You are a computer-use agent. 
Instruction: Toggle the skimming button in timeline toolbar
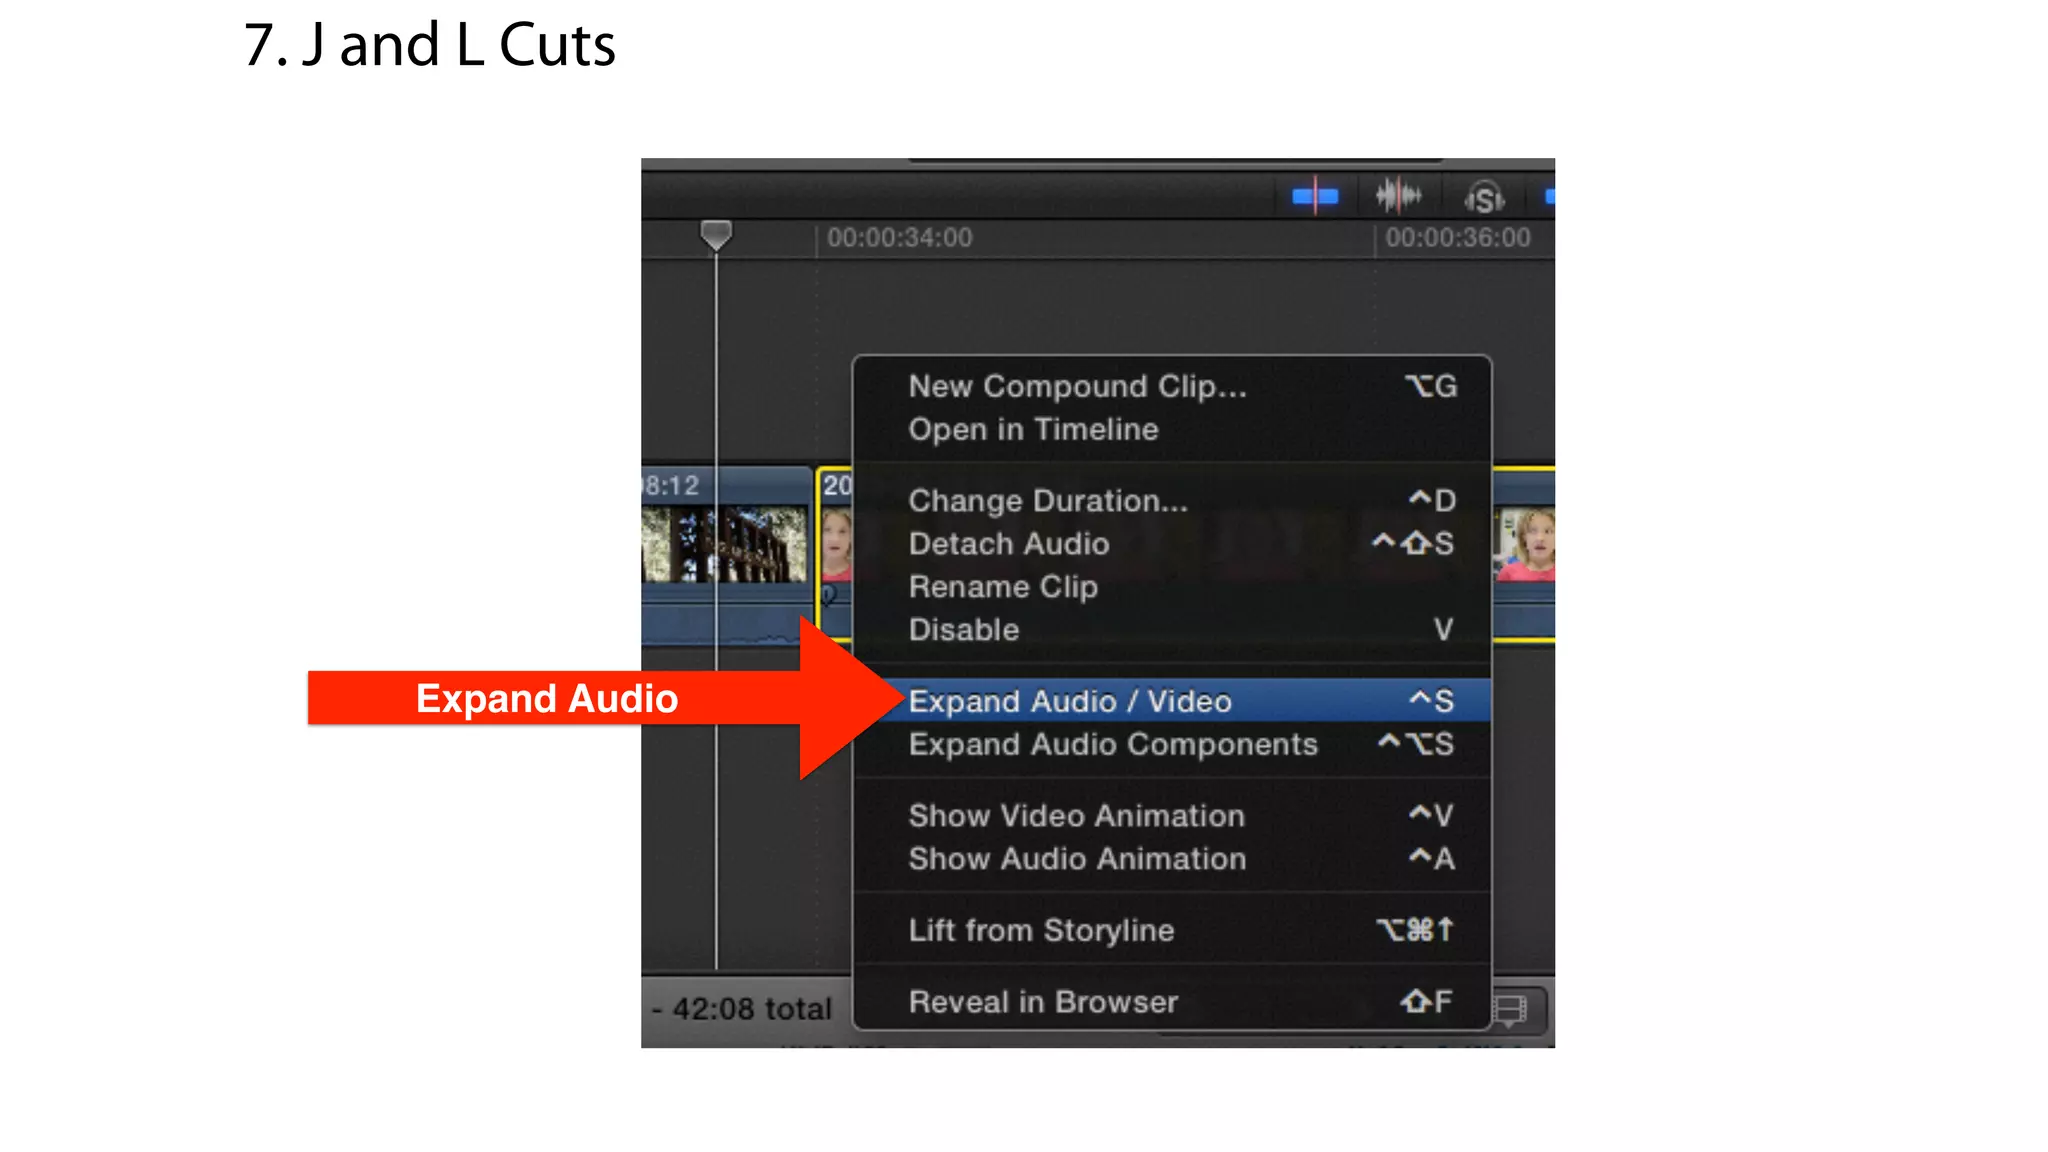tap(1314, 196)
